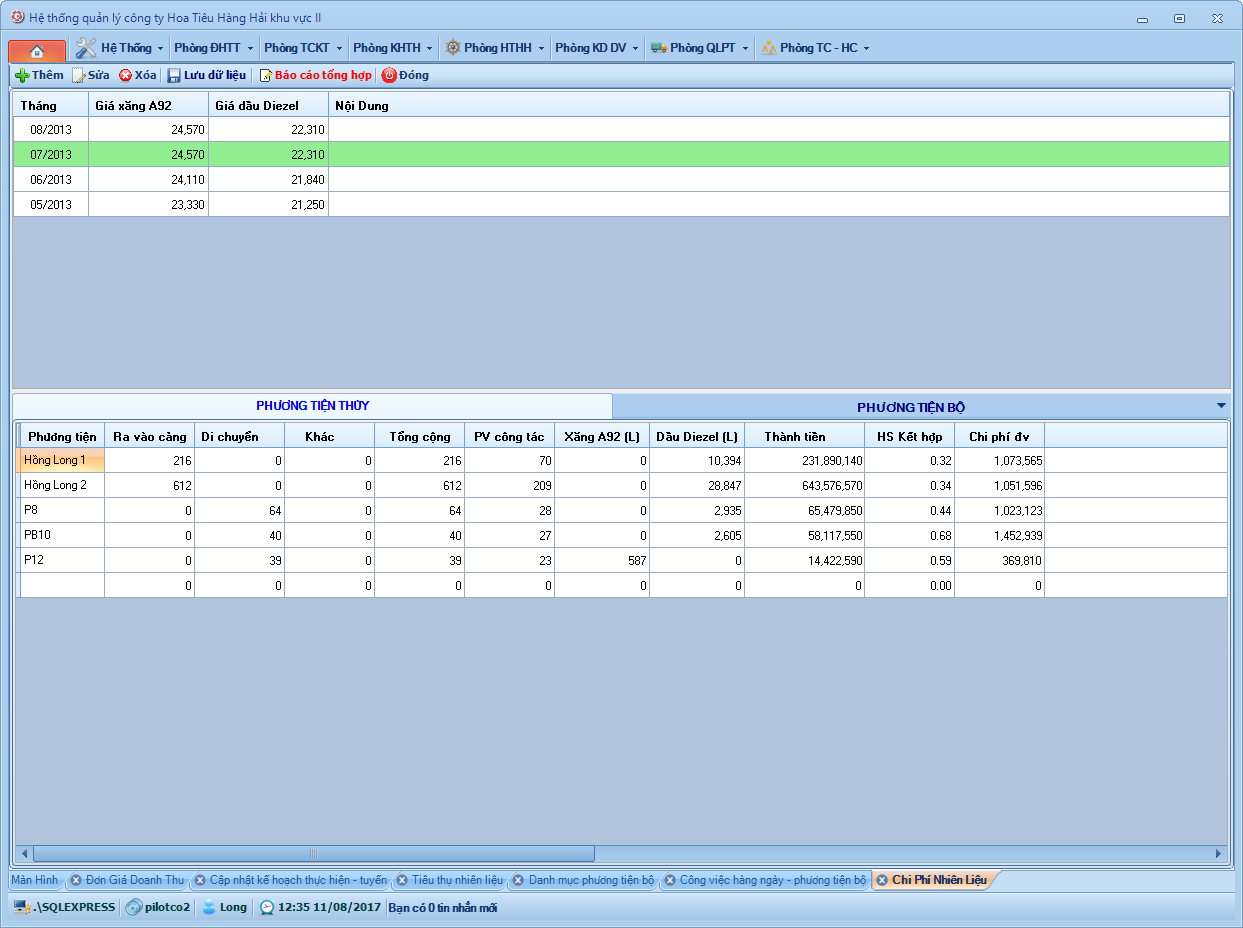Click the horizontal scrollbar right arrow
Image resolution: width=1243 pixels, height=928 pixels.
[x=1218, y=854]
